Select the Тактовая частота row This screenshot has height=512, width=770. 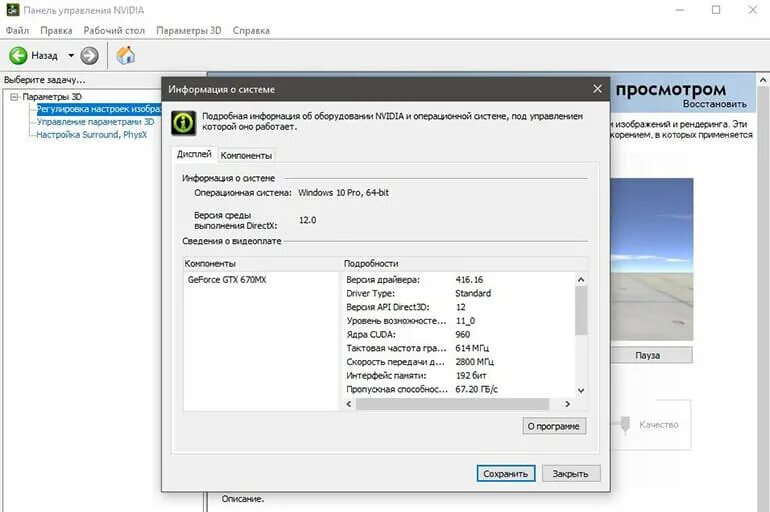[460, 348]
